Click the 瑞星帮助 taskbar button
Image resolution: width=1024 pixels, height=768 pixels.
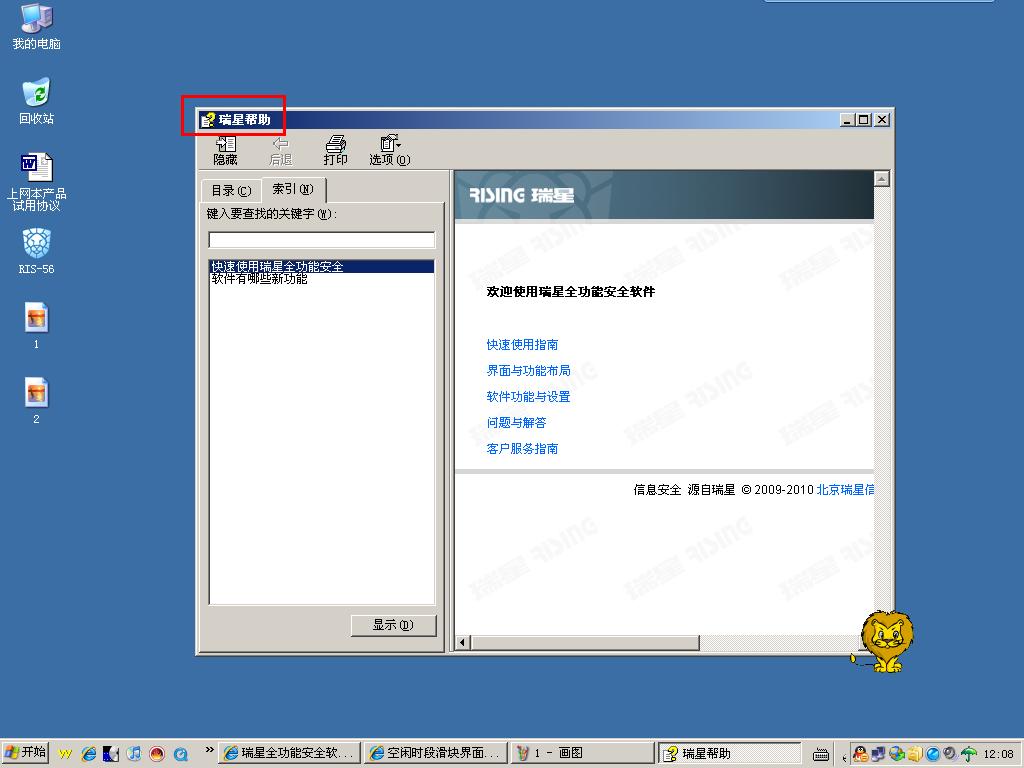point(729,753)
